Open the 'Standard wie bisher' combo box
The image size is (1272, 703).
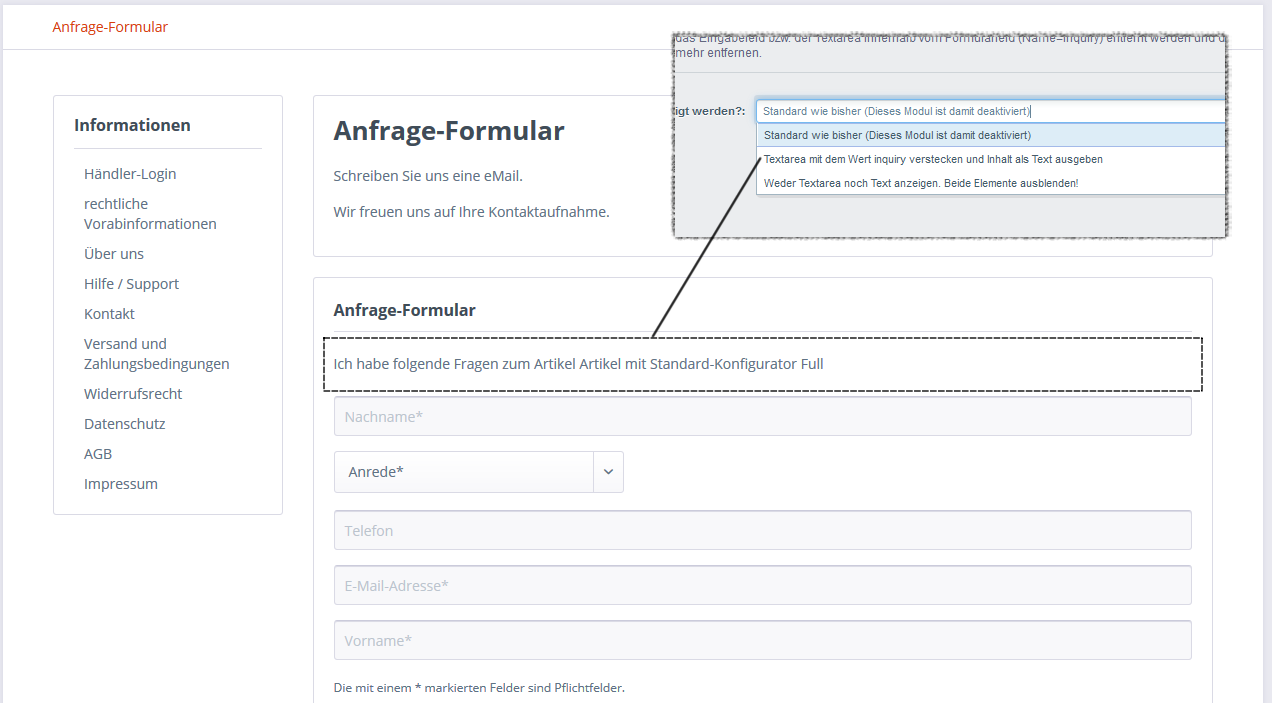(991, 111)
